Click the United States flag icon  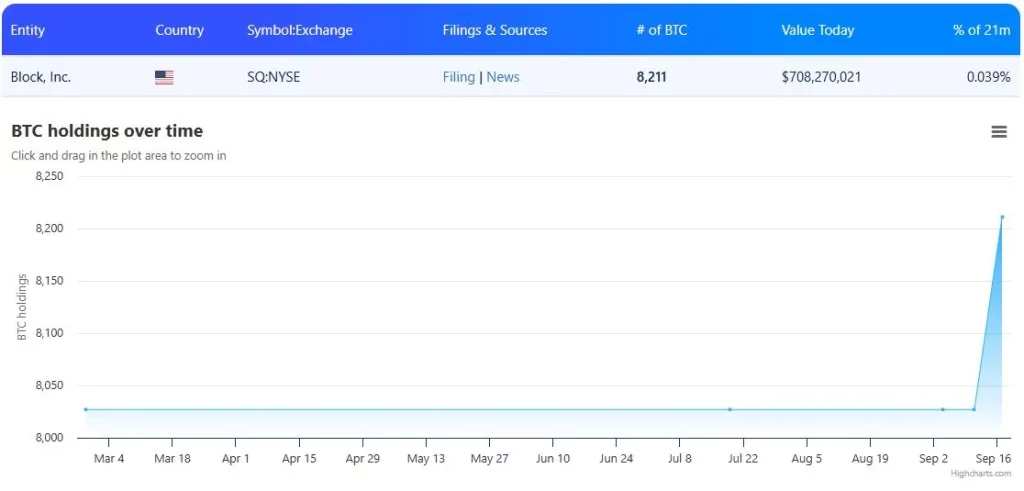[x=164, y=78]
